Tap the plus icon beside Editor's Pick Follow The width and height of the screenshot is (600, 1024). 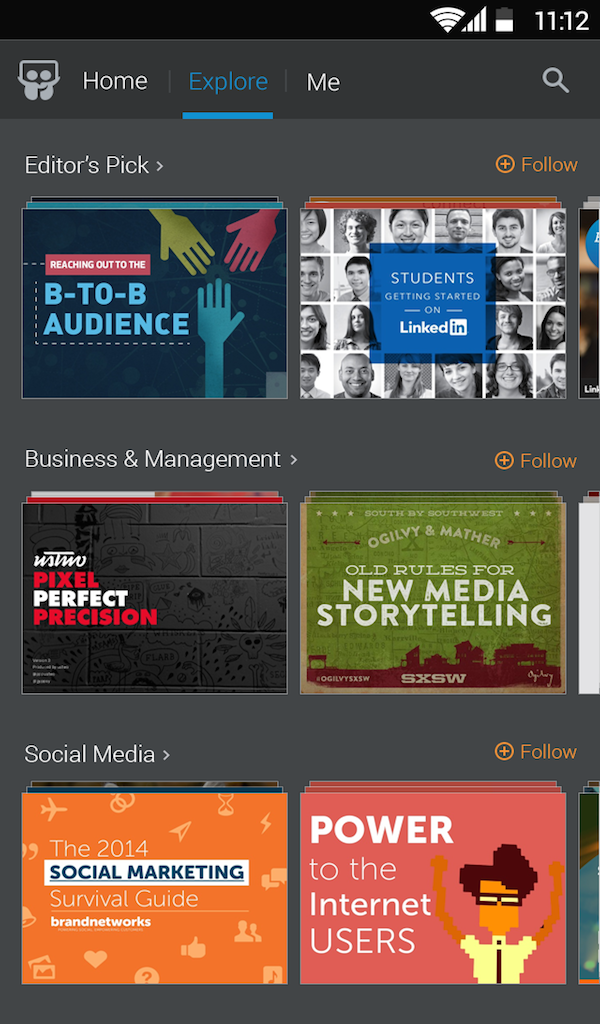(x=504, y=164)
